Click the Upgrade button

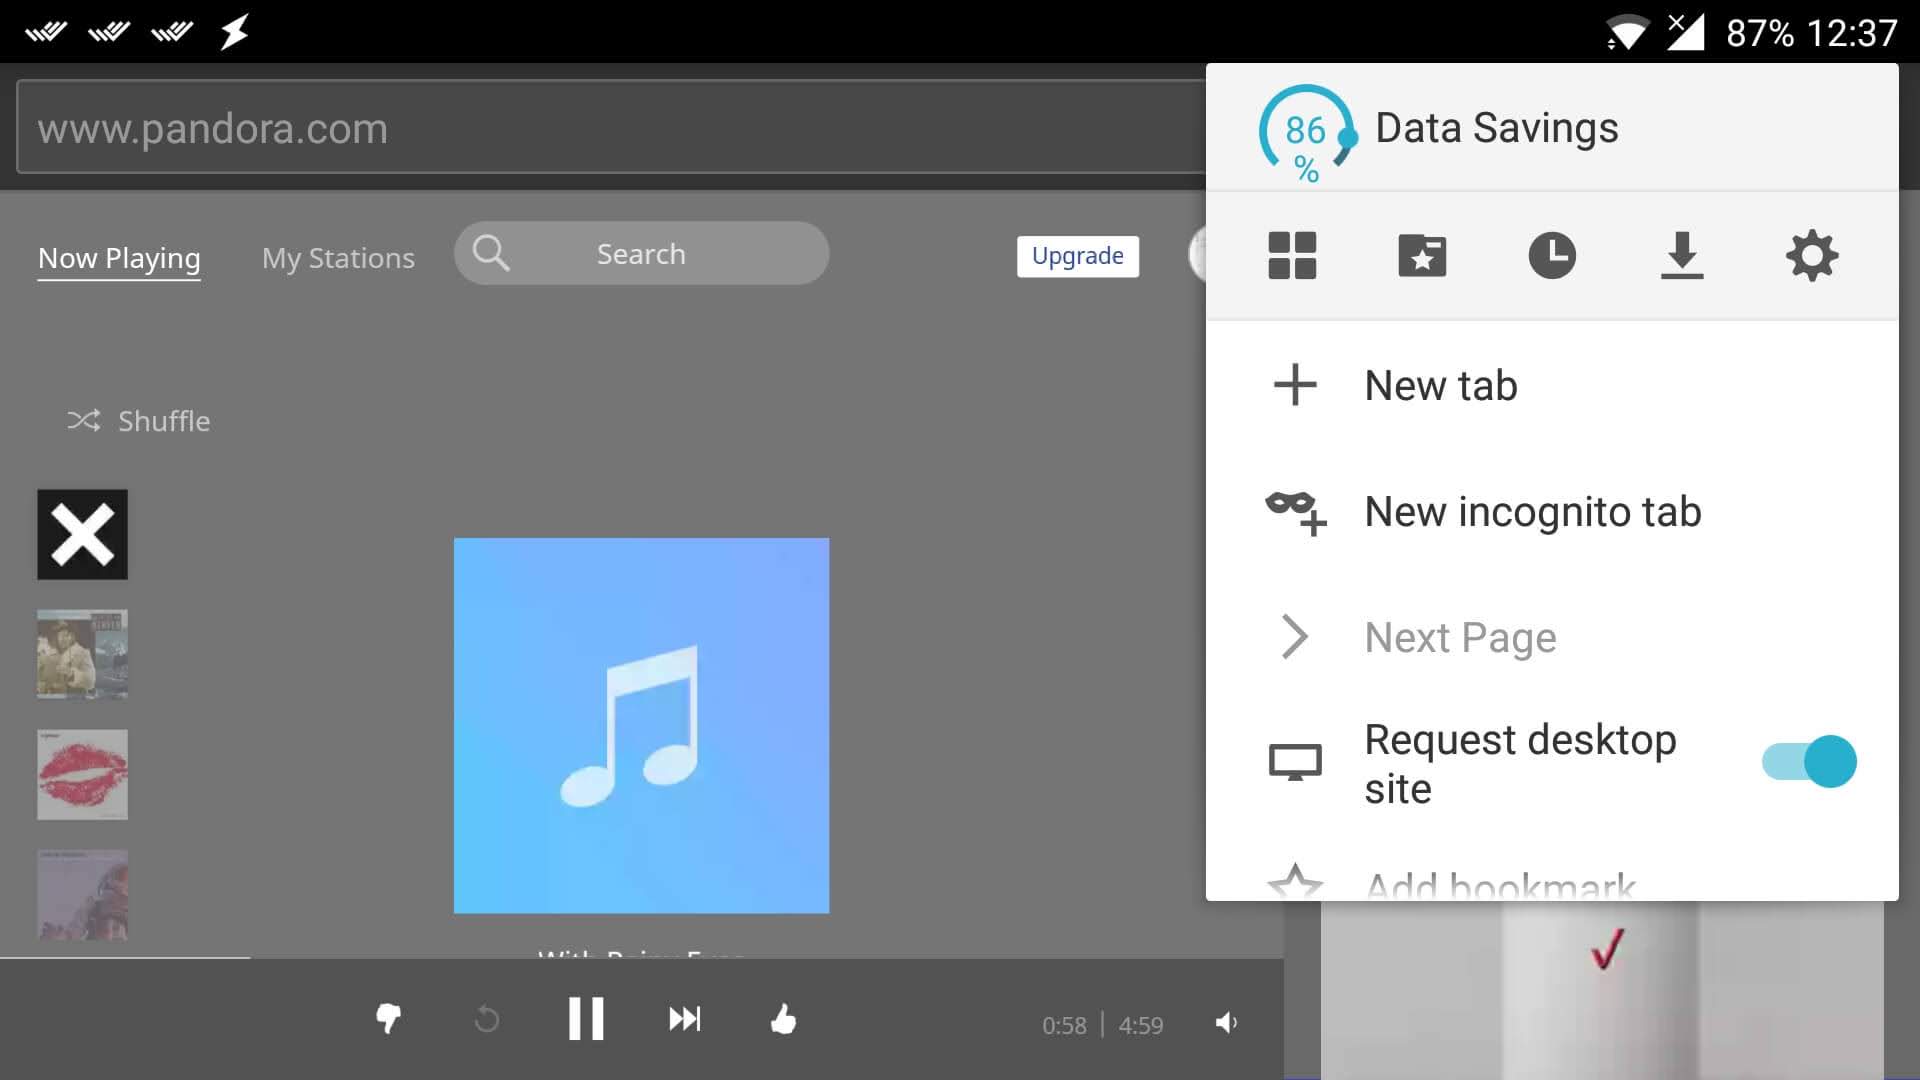[x=1077, y=256]
